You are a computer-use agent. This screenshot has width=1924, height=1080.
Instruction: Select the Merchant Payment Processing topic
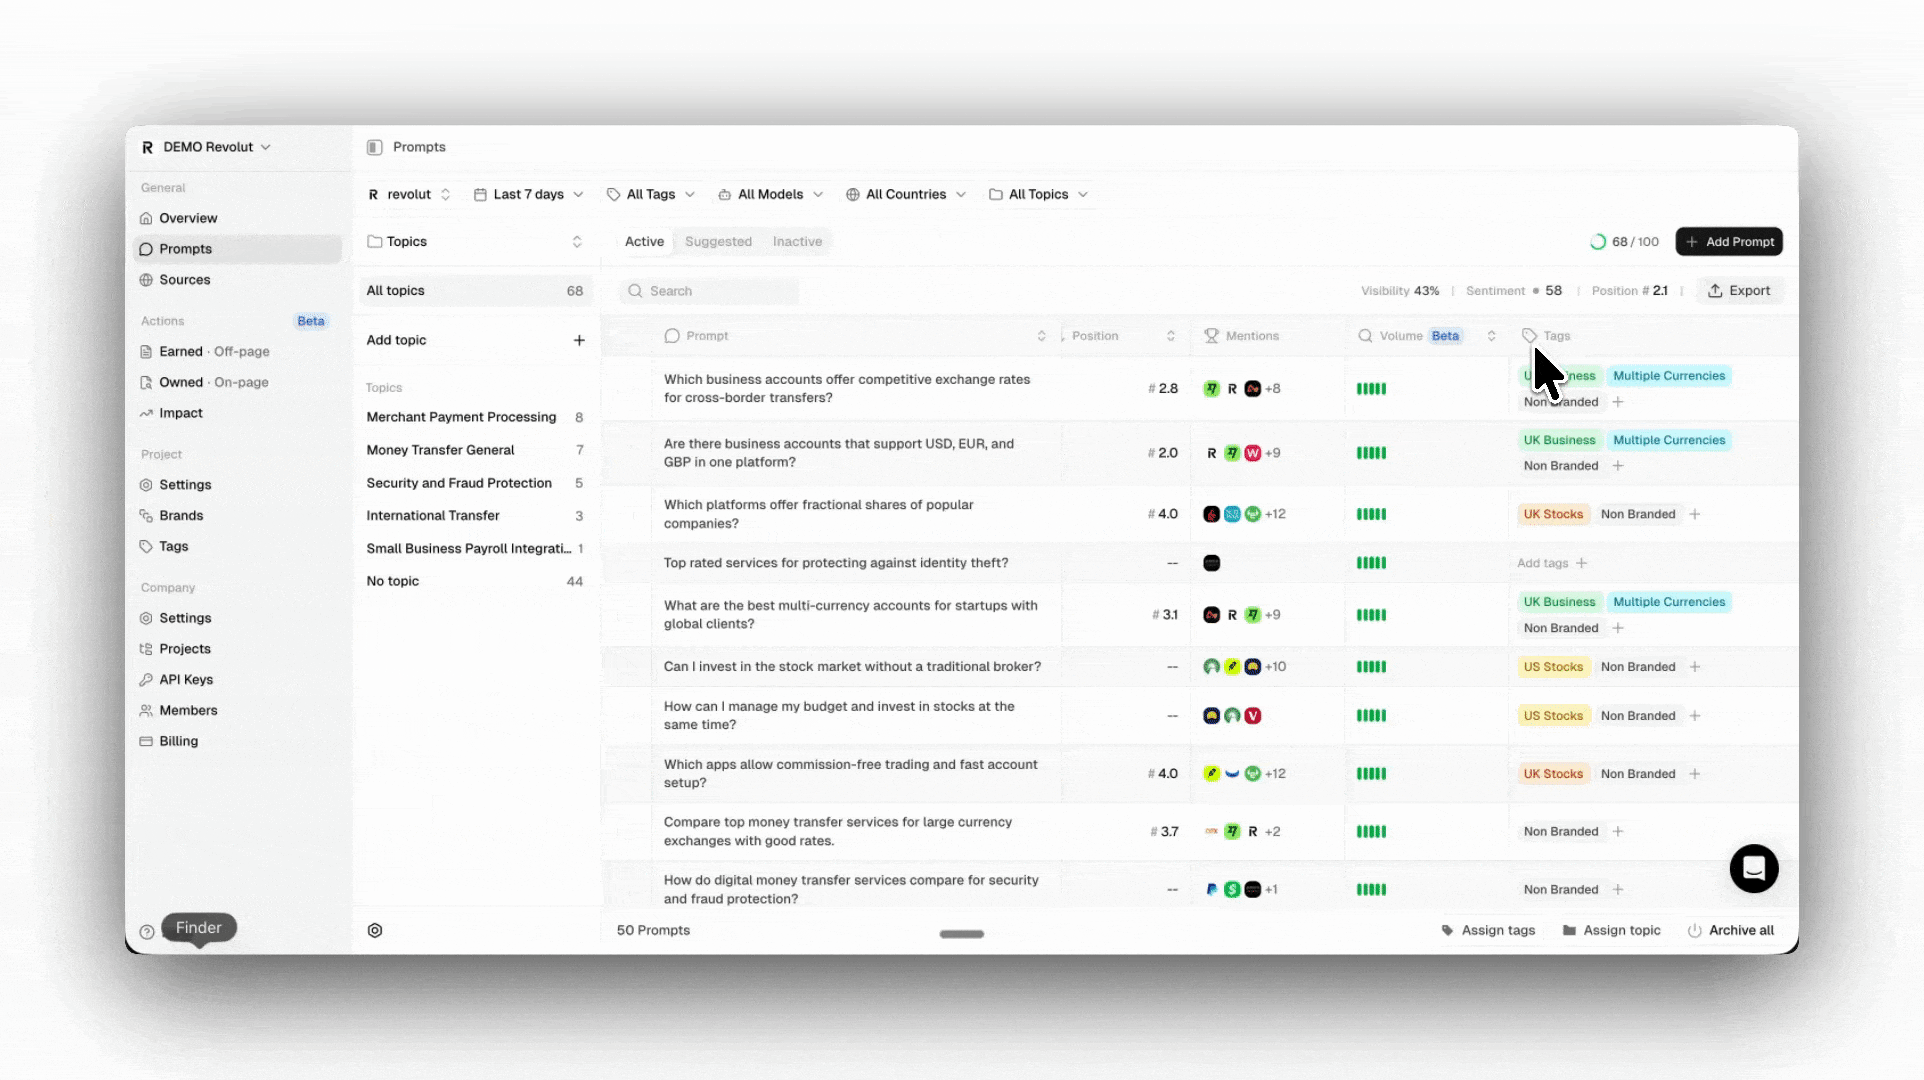(461, 417)
